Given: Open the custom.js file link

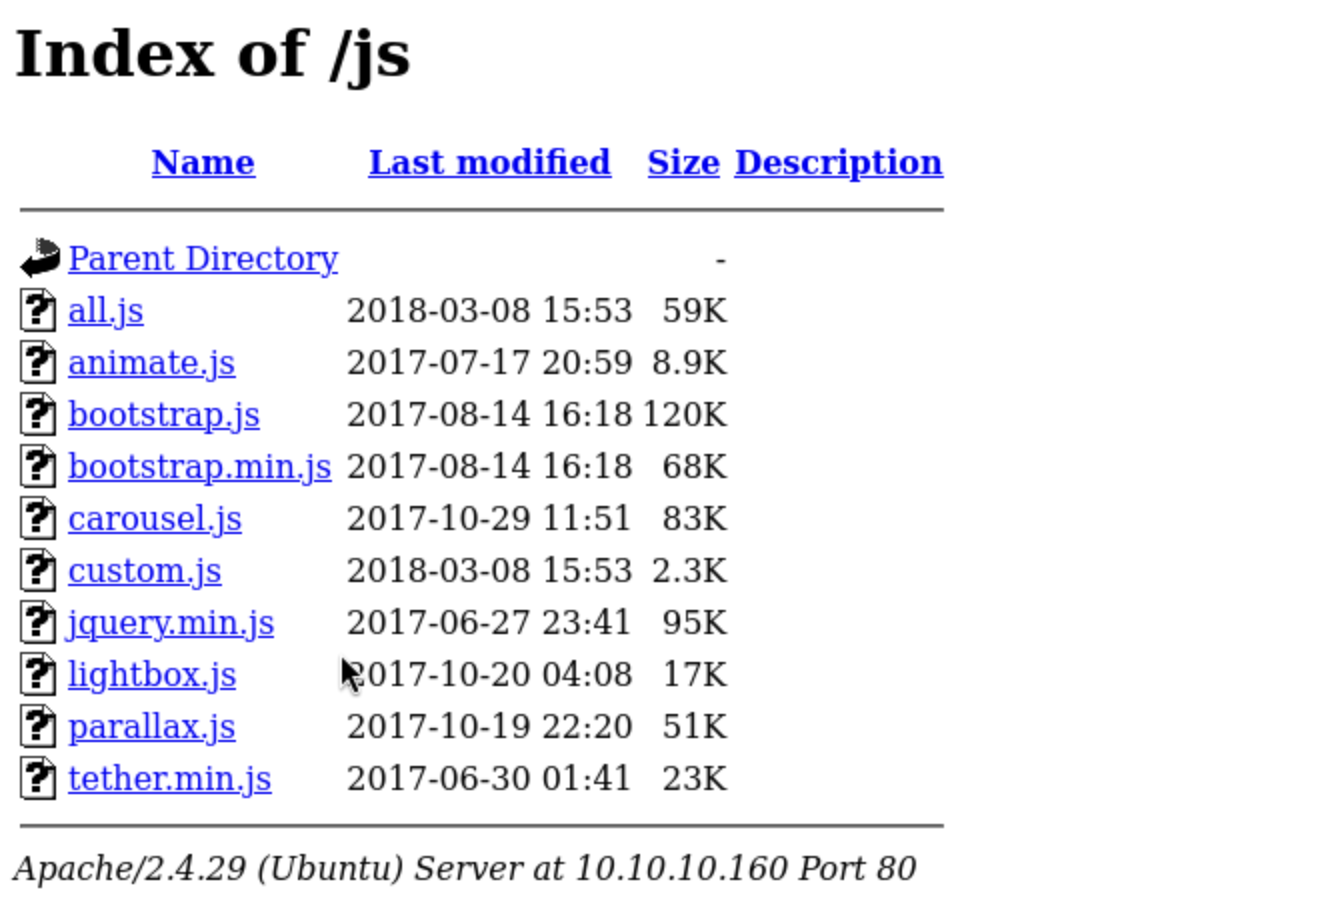Looking at the screenshot, I should pos(144,570).
